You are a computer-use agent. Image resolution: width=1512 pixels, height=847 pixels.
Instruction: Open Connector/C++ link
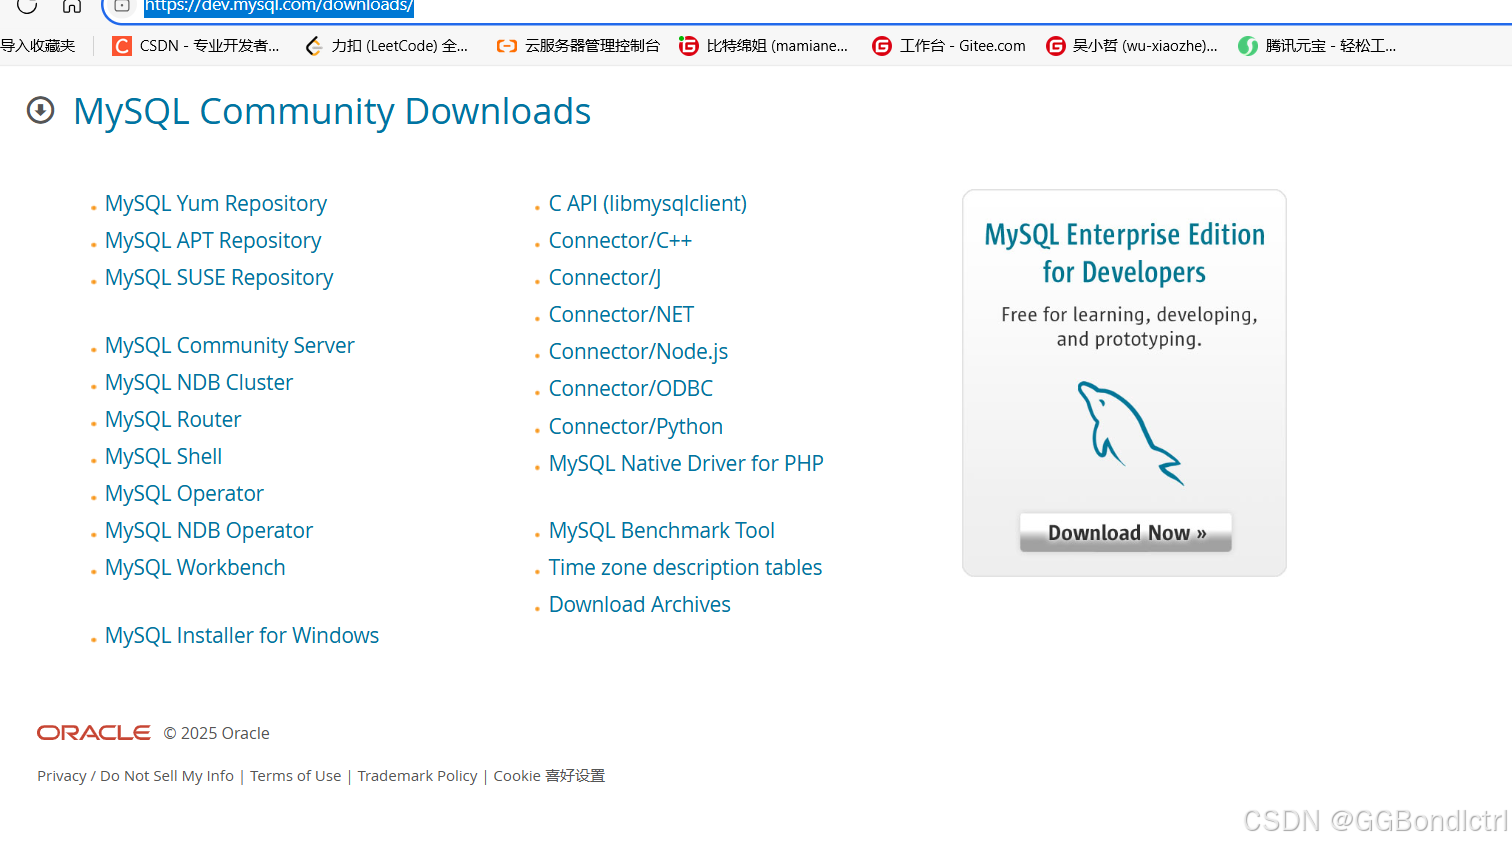pos(620,240)
